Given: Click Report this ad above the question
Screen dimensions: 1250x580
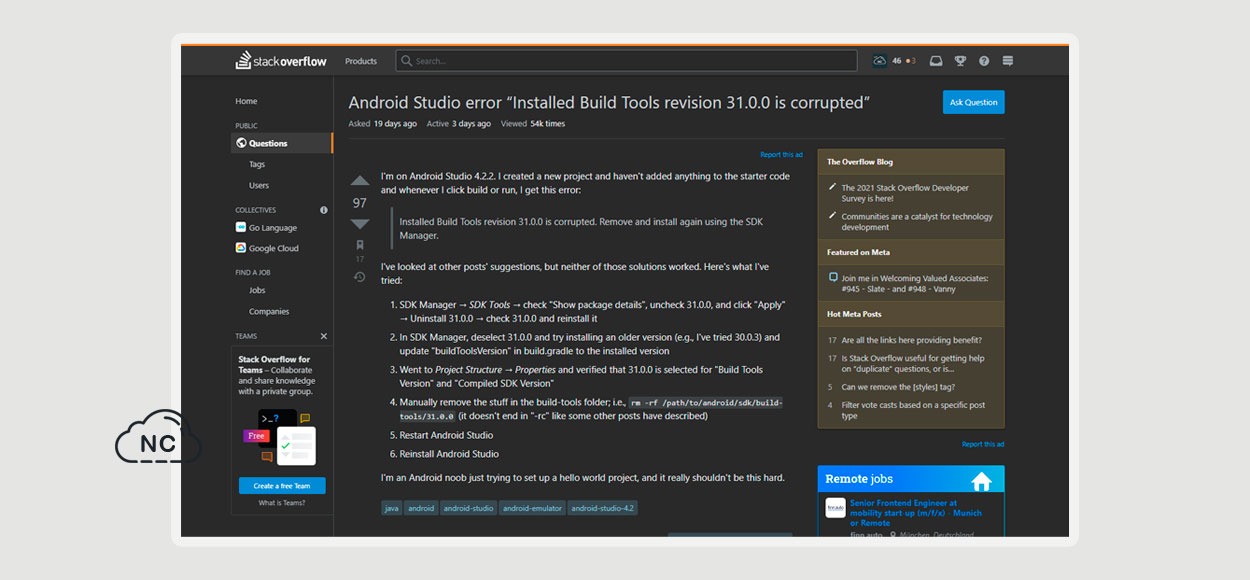Looking at the screenshot, I should click(782, 155).
